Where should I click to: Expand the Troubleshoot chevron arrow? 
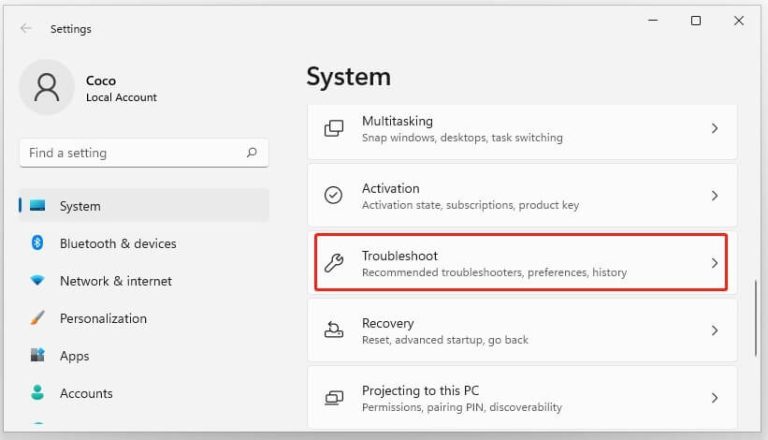click(x=715, y=263)
